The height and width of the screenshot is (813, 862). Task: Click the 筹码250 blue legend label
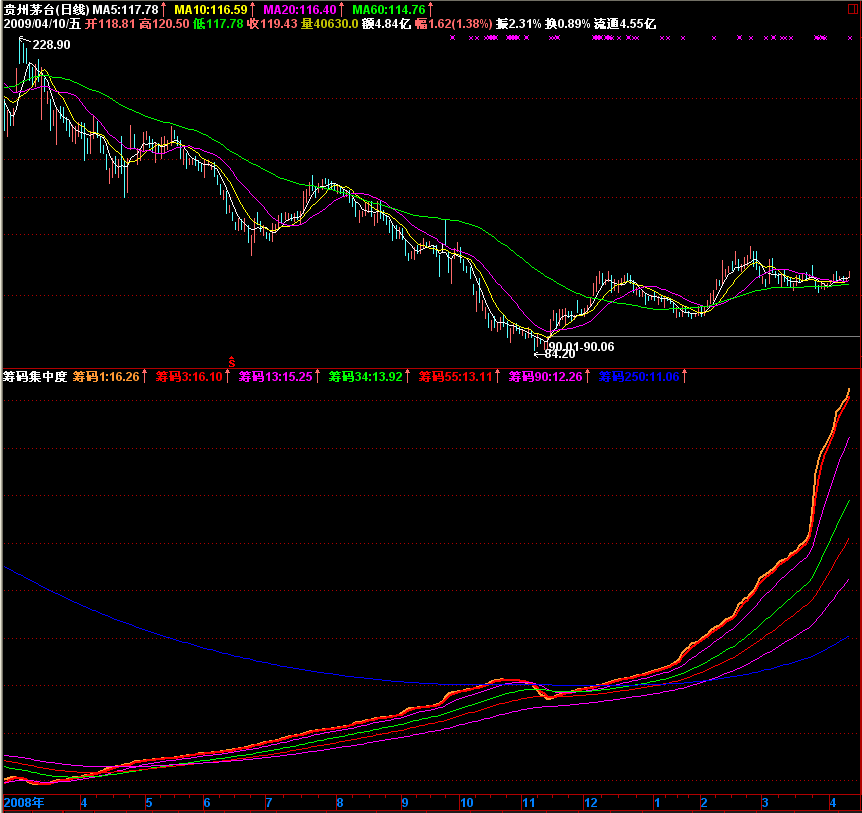pyautogui.click(x=639, y=377)
